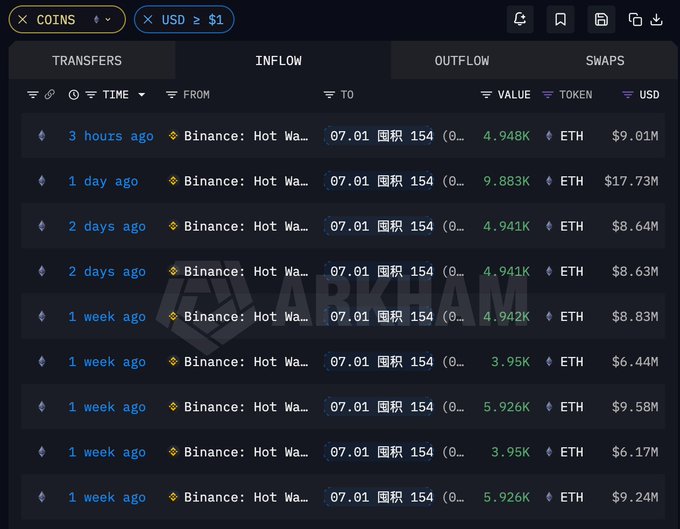This screenshot has height=529, width=680.
Task: Open the TIME column filter
Action: (x=91, y=95)
